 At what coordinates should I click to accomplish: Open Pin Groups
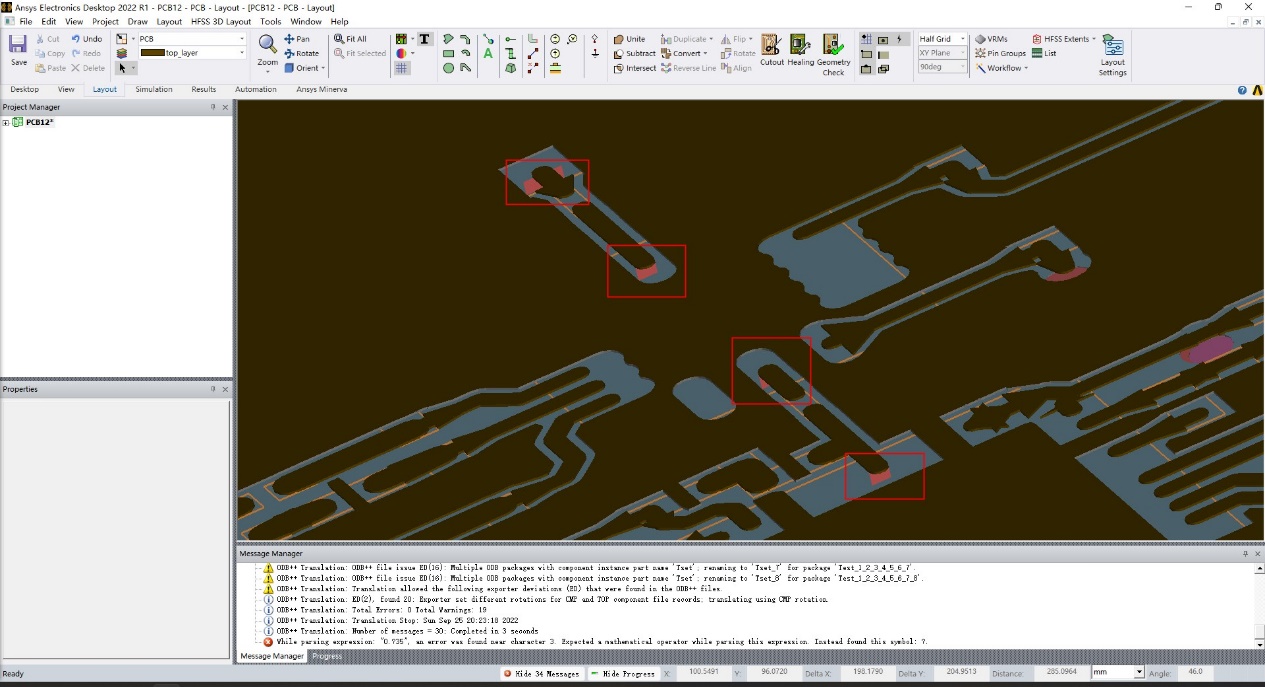pyautogui.click(x=999, y=53)
